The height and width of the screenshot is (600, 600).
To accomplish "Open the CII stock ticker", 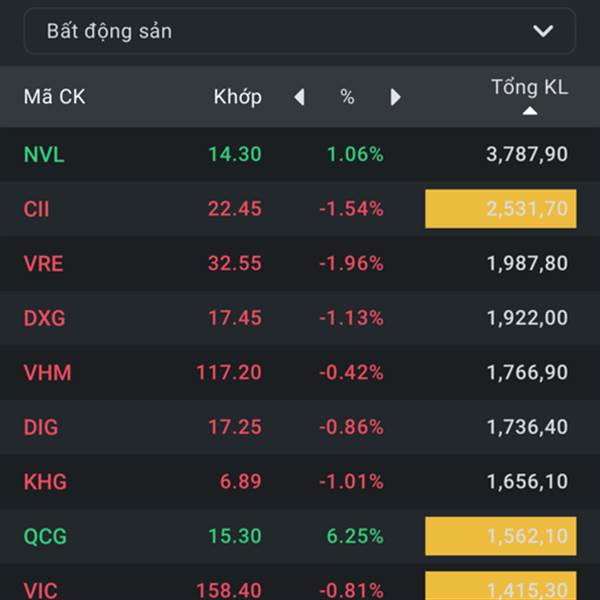I will [36, 209].
